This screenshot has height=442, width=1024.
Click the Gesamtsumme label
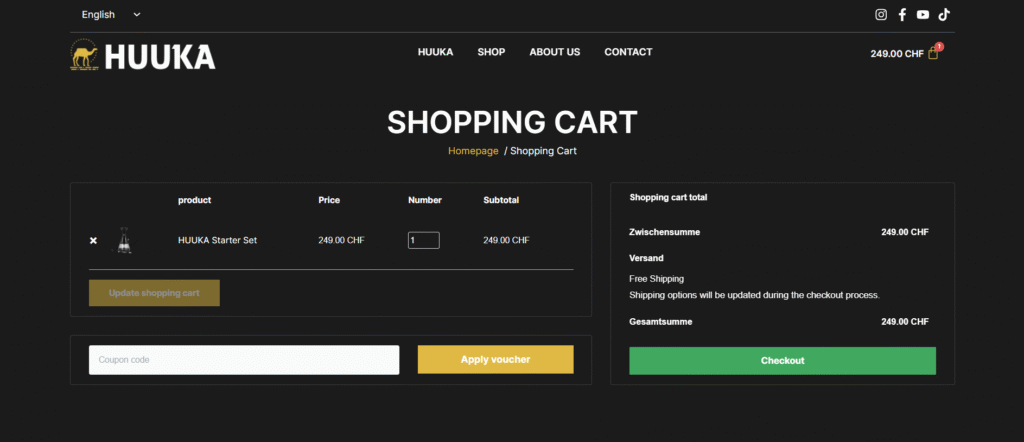coord(661,322)
